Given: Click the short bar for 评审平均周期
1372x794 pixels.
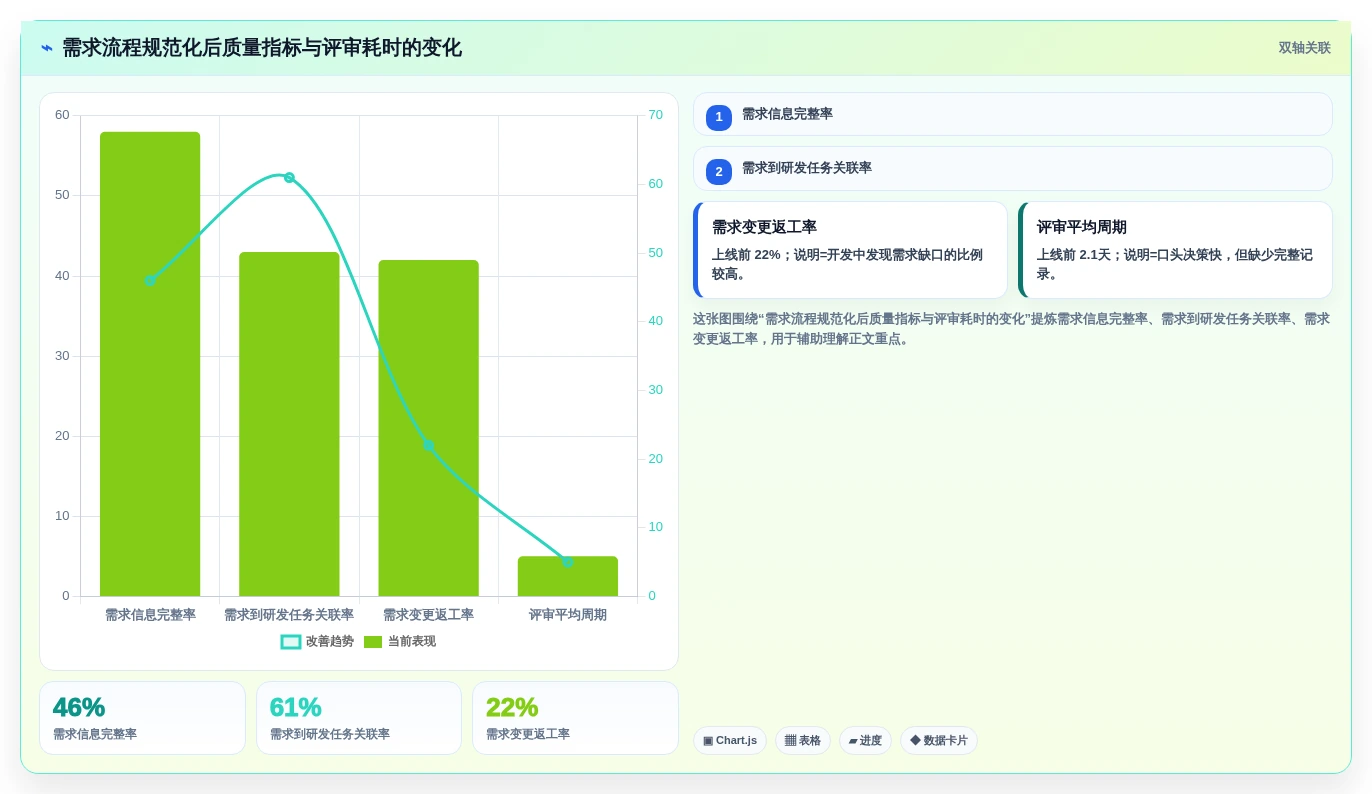Looking at the screenshot, I should coord(567,576).
